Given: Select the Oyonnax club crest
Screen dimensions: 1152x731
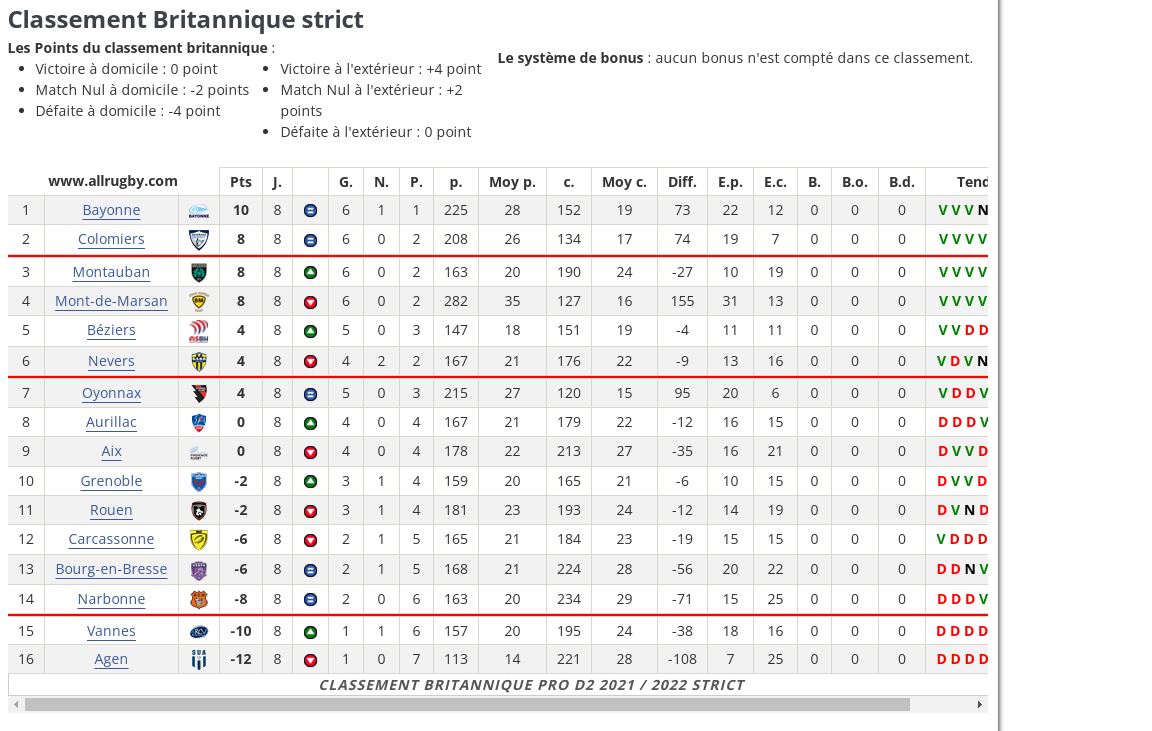Looking at the screenshot, I should 199,393.
